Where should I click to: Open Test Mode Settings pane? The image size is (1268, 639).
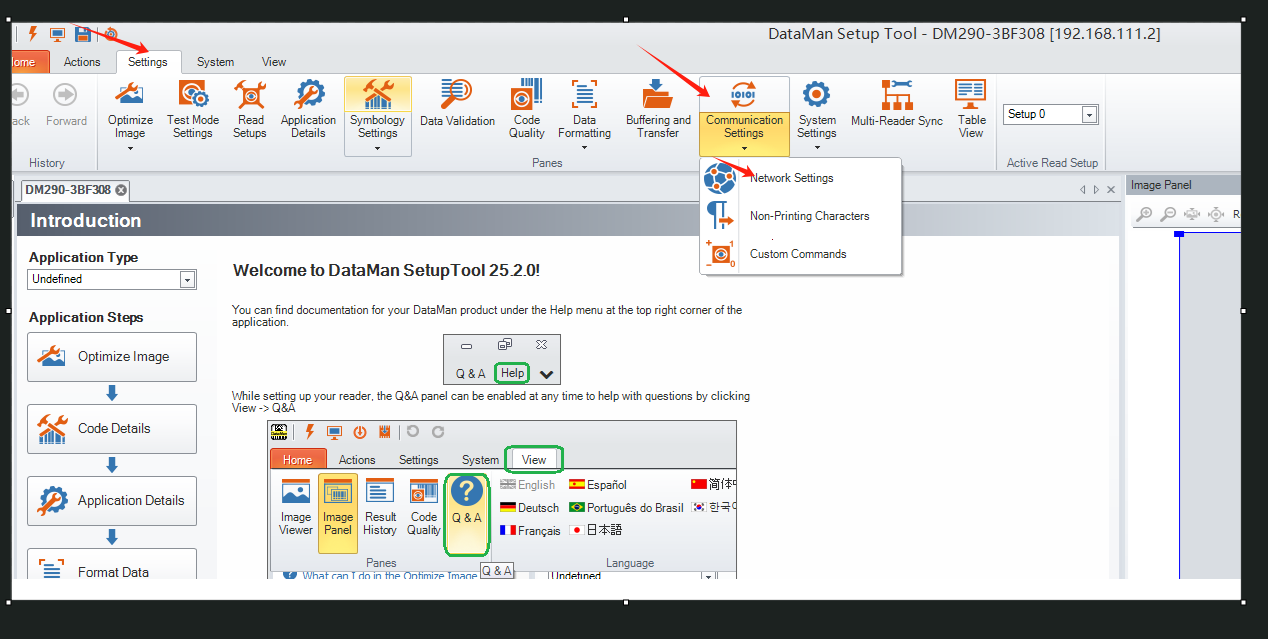[193, 110]
